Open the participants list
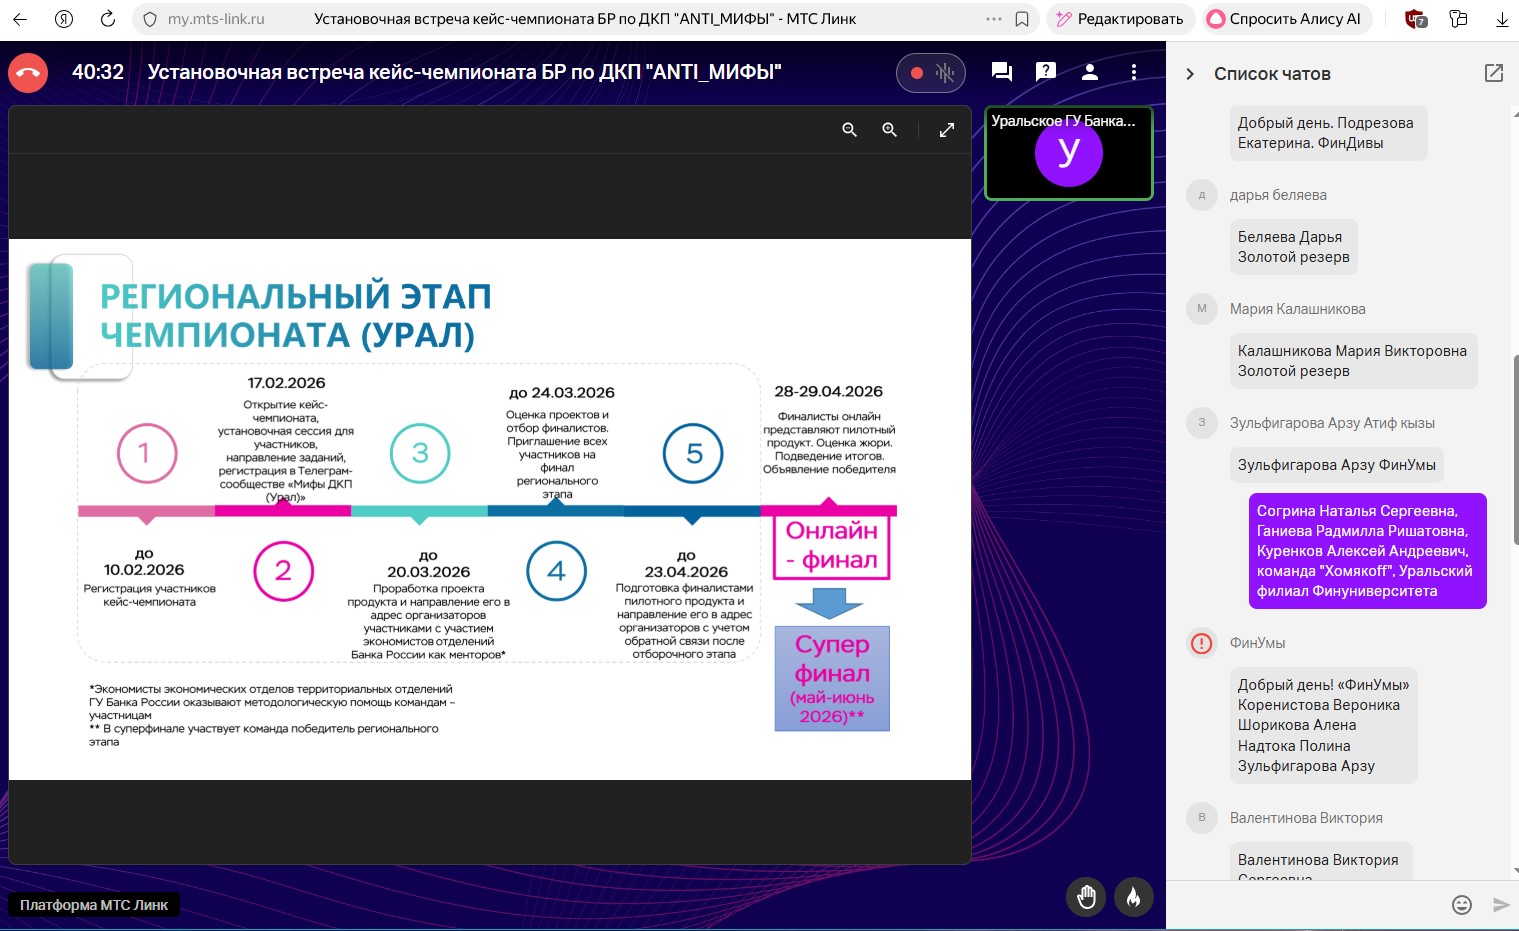Image resolution: width=1519 pixels, height=931 pixels. [1089, 72]
